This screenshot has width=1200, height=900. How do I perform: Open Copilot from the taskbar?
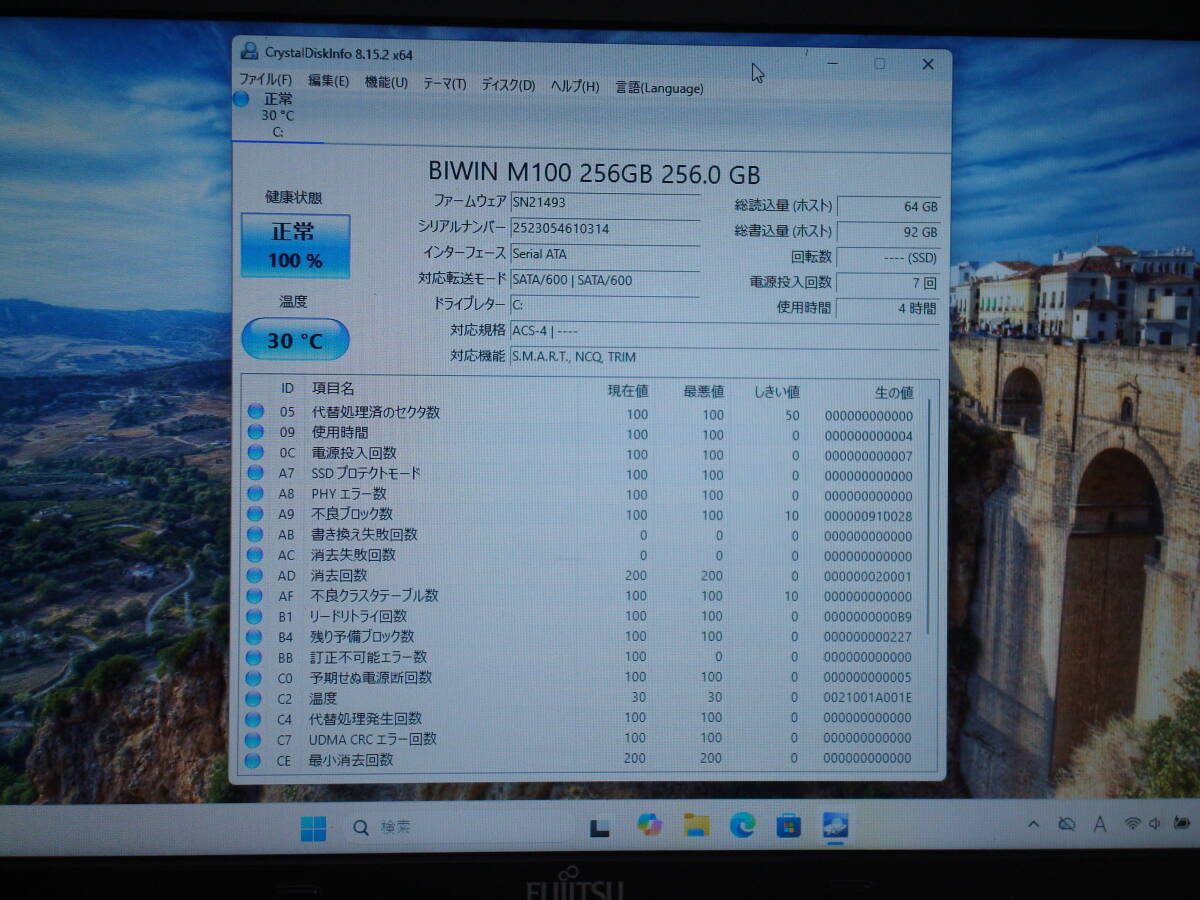[x=650, y=825]
